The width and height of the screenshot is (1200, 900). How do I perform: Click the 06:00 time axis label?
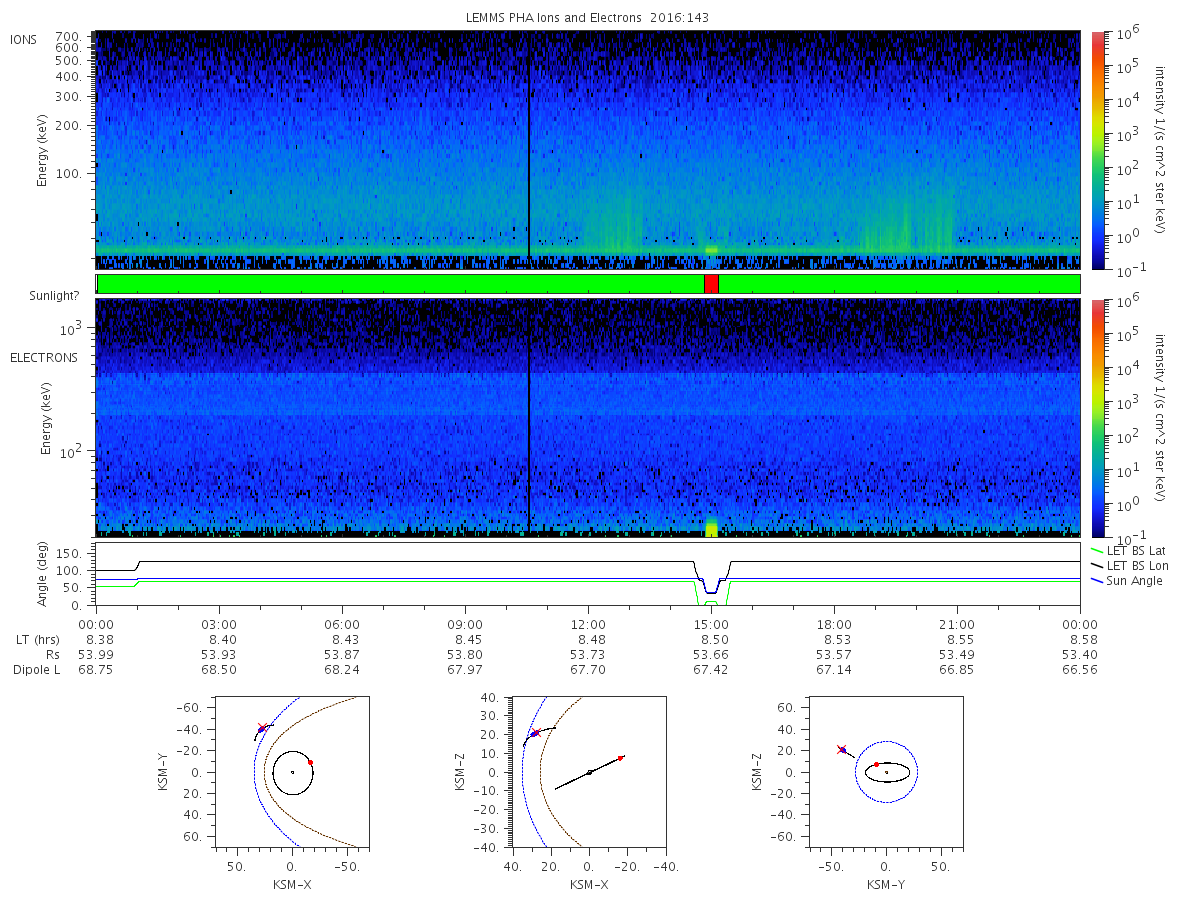[x=342, y=624]
